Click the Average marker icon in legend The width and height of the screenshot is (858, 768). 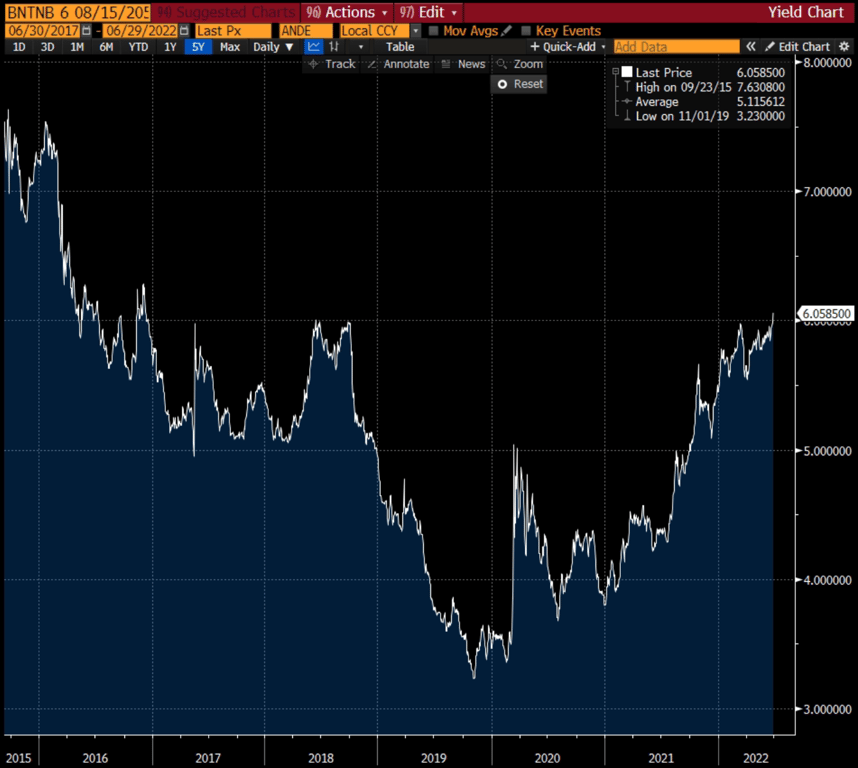pyautogui.click(x=627, y=101)
